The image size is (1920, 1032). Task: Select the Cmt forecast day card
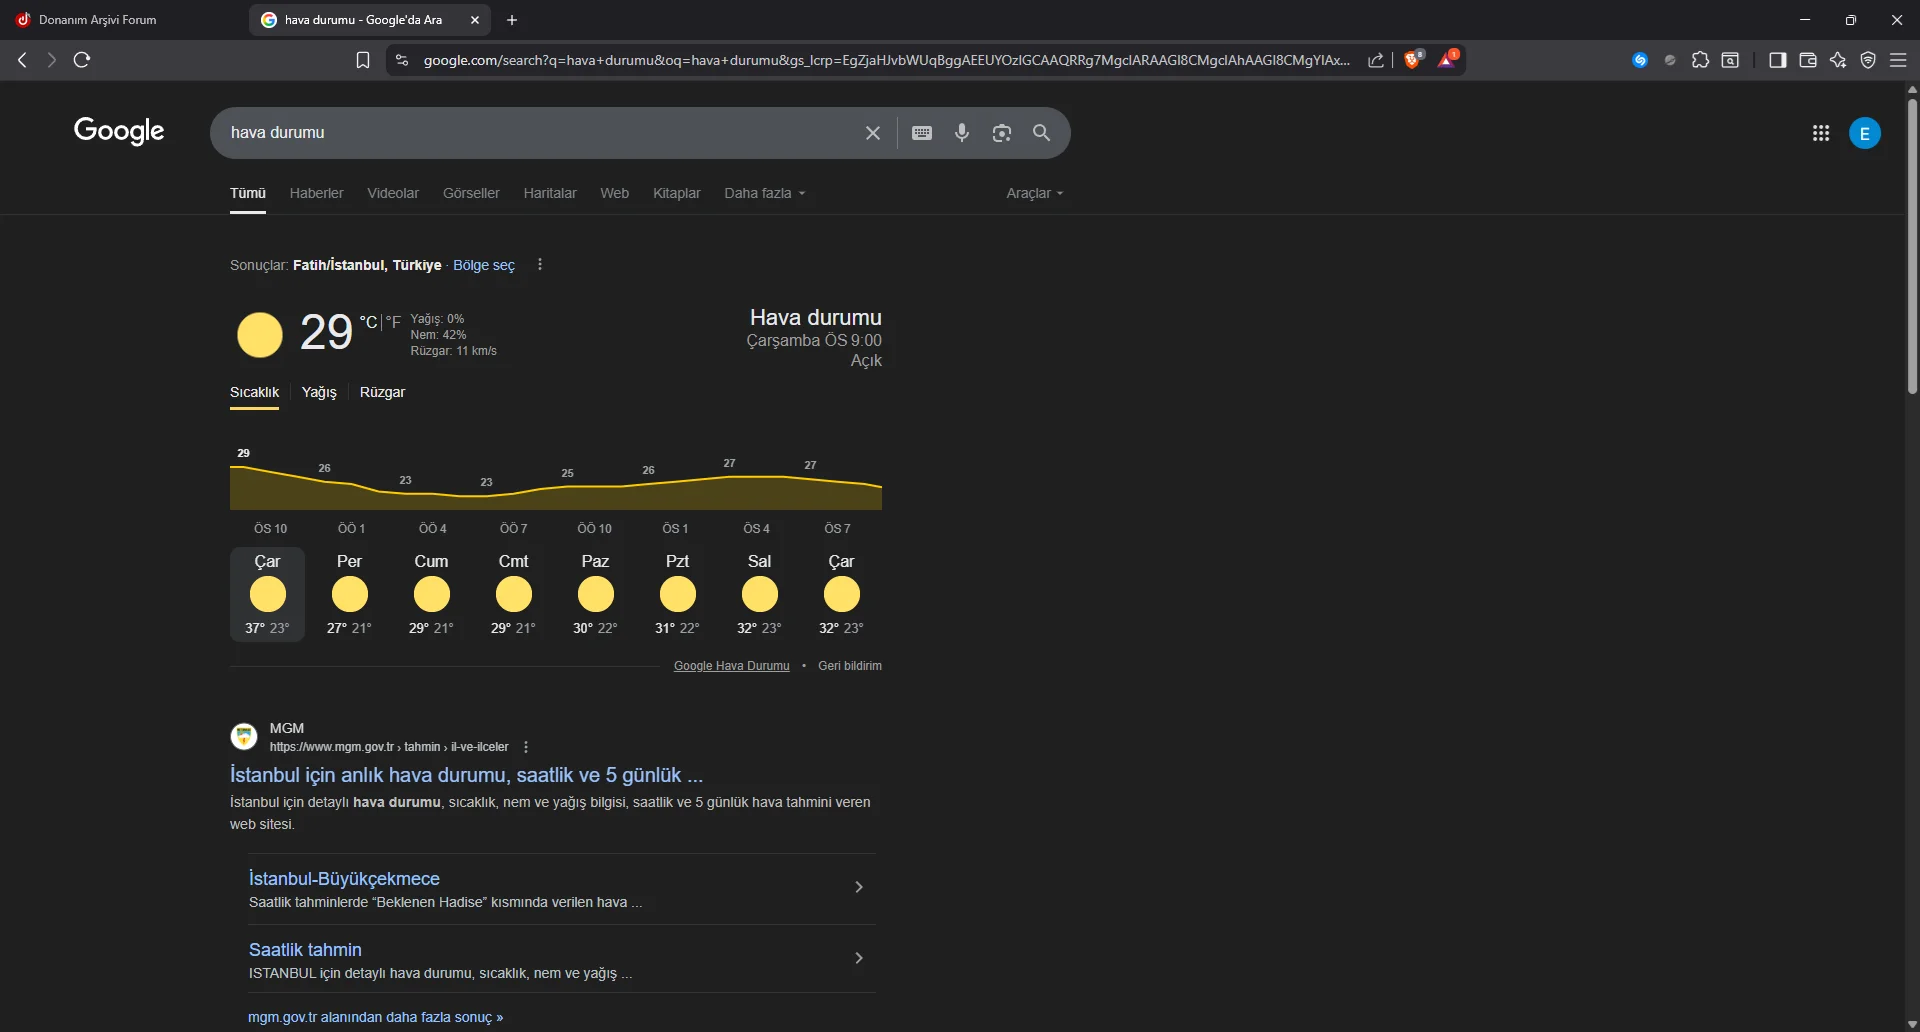(x=513, y=594)
